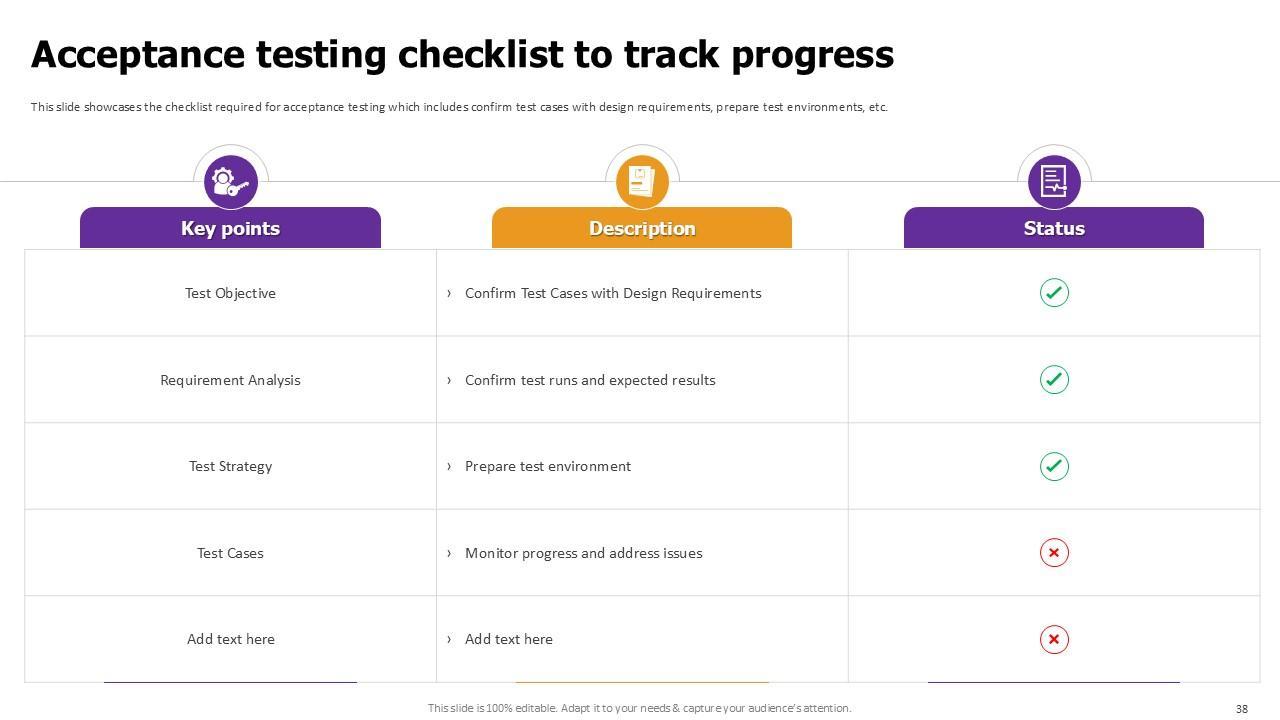Select the orange Description header
Screen dimensions: 1280x720
pyautogui.click(x=642, y=228)
